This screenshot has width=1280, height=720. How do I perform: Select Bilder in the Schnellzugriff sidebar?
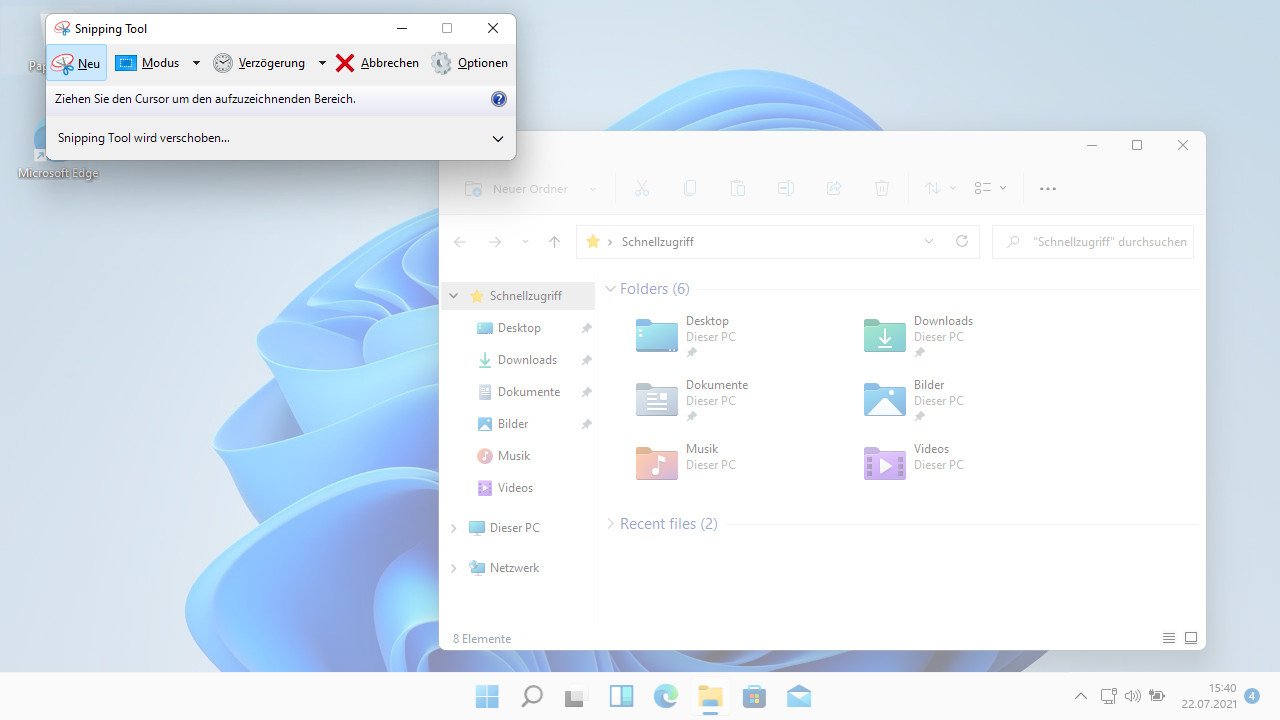click(x=513, y=423)
